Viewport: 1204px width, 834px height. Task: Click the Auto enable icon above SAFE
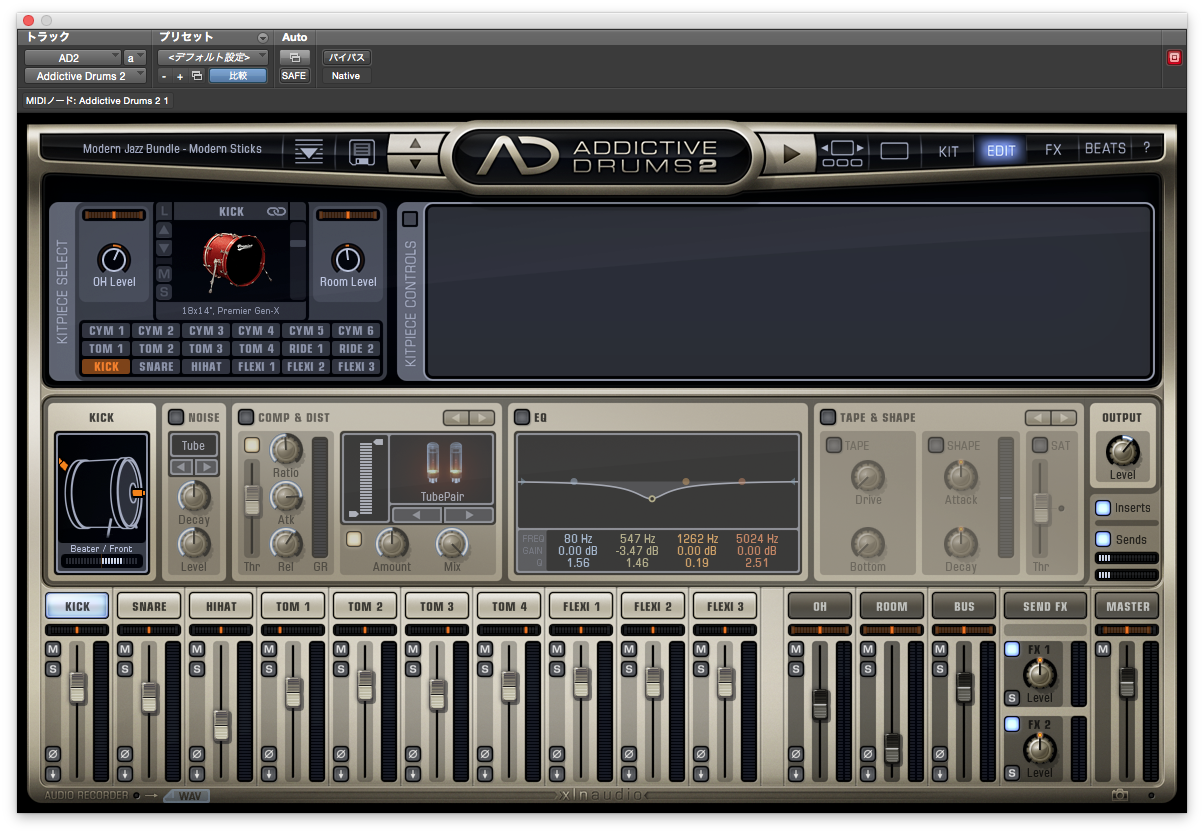coord(294,57)
